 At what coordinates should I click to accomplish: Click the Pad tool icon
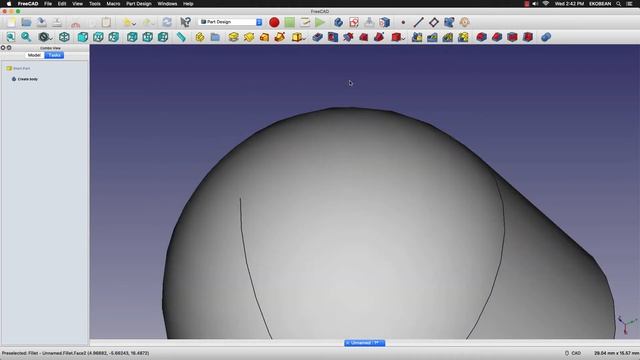click(233, 37)
